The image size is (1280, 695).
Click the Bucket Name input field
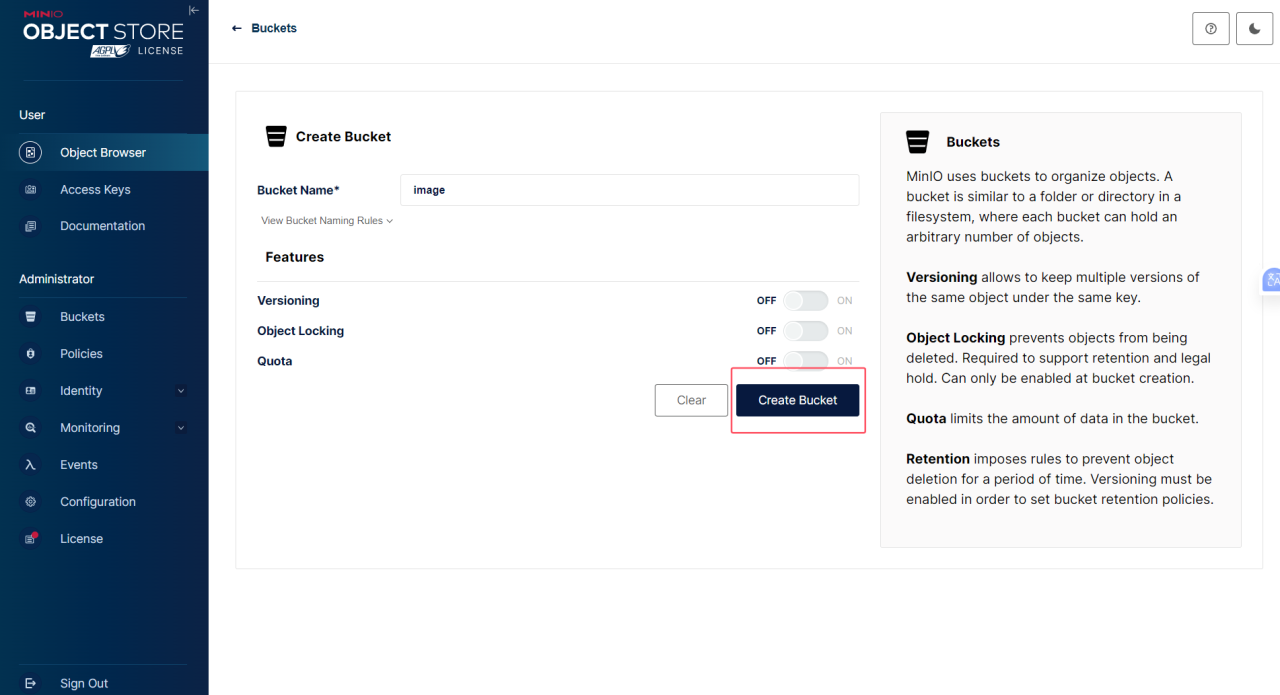(629, 190)
